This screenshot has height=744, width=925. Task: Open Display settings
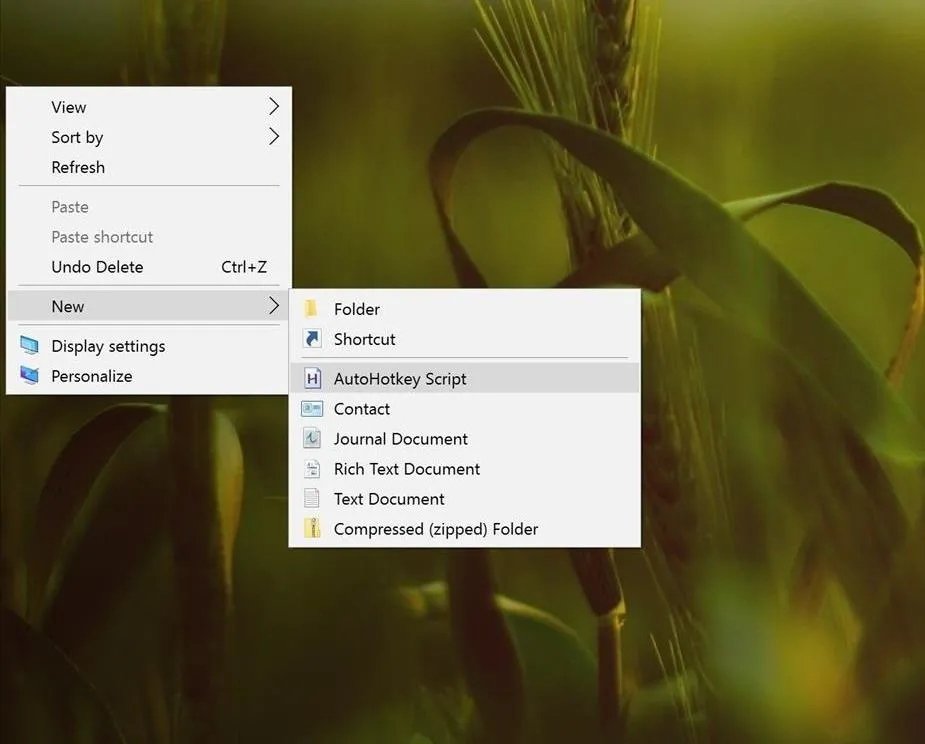coord(149,346)
